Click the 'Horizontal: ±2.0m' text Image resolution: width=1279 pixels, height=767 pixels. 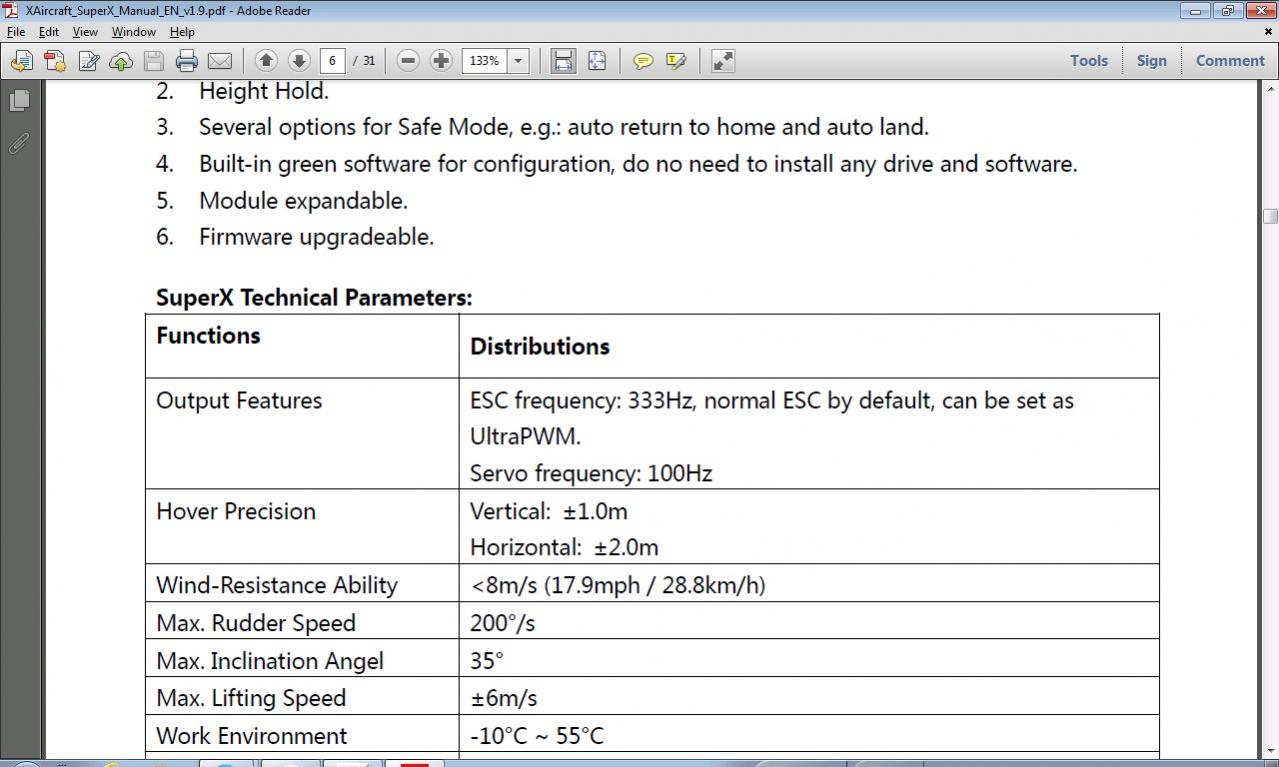click(564, 547)
